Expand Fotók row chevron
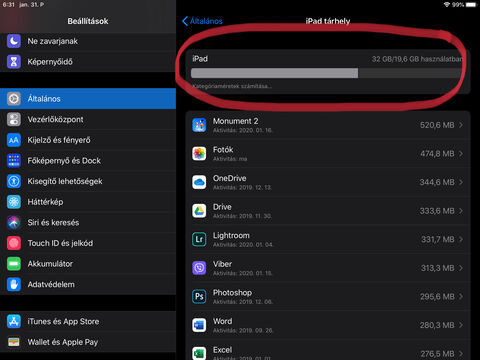Image resolution: width=480 pixels, height=360 pixels. tap(461, 154)
